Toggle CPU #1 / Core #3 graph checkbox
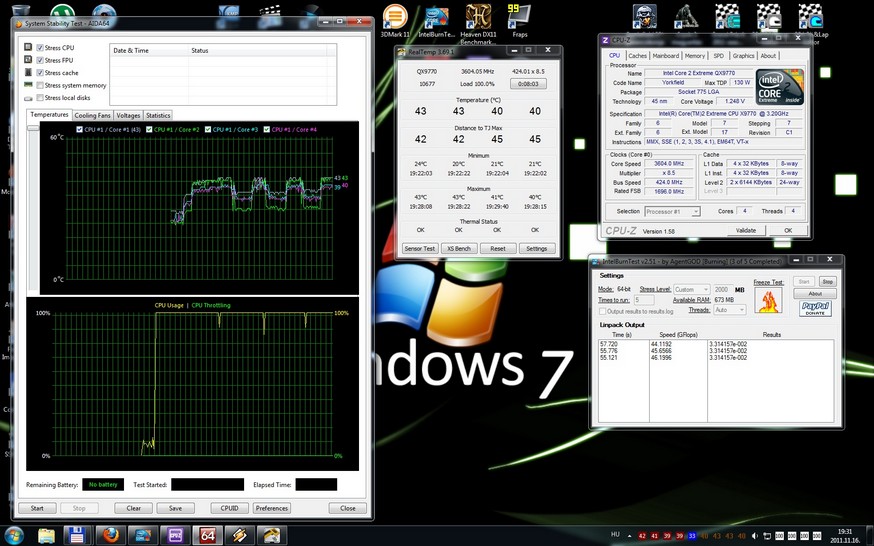874x546 pixels. click(x=208, y=129)
